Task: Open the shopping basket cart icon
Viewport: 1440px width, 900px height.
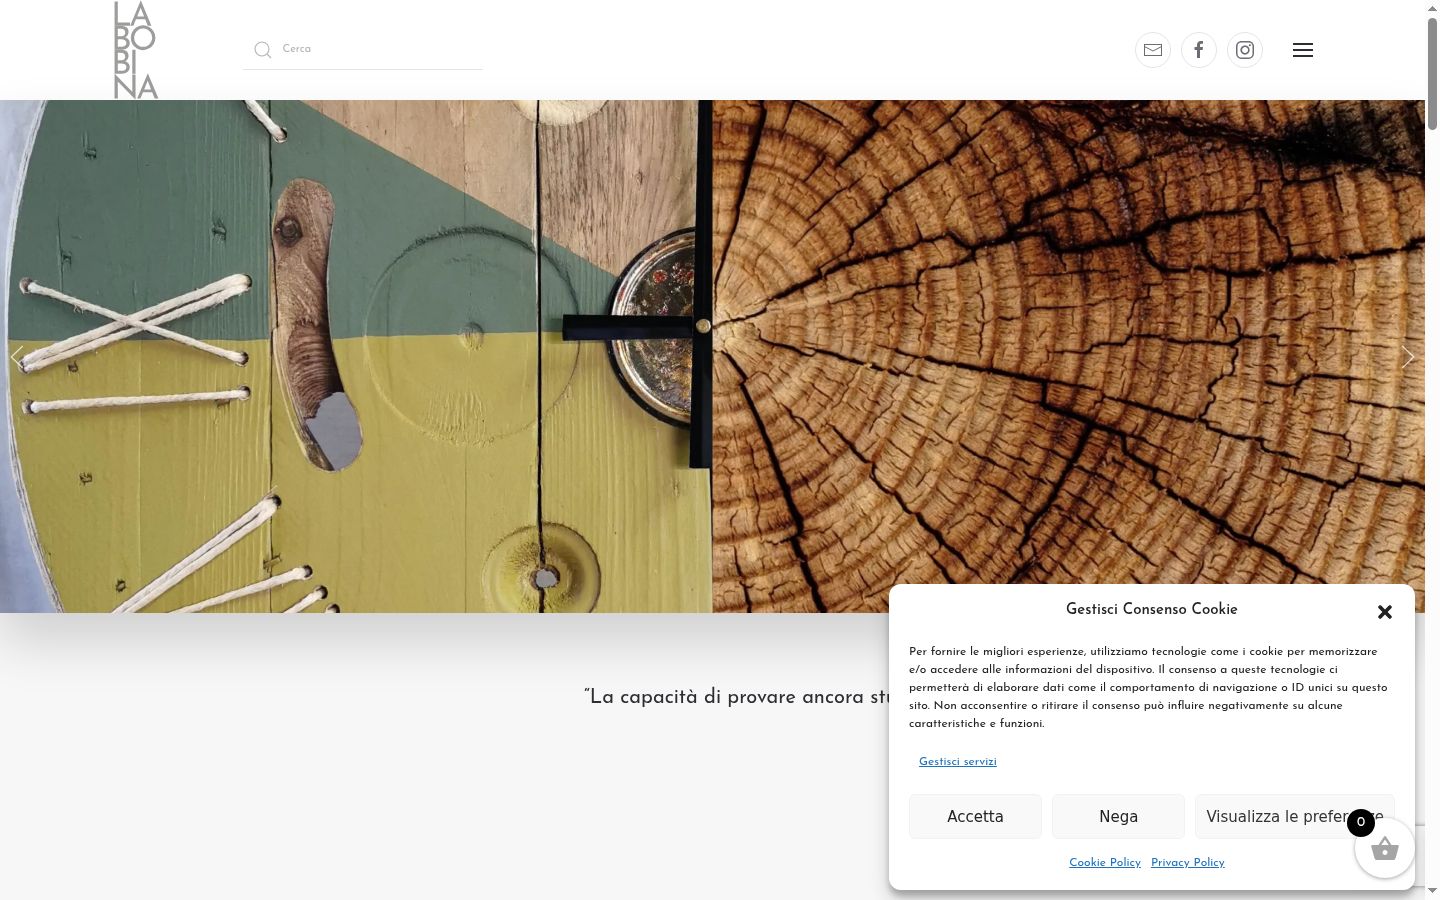Action: point(1385,849)
